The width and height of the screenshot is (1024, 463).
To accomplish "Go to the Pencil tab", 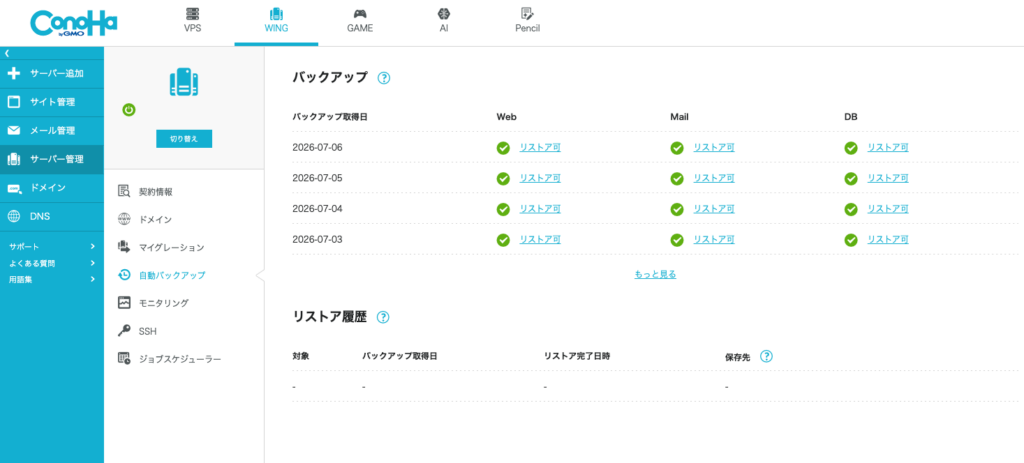I will coord(527,22).
